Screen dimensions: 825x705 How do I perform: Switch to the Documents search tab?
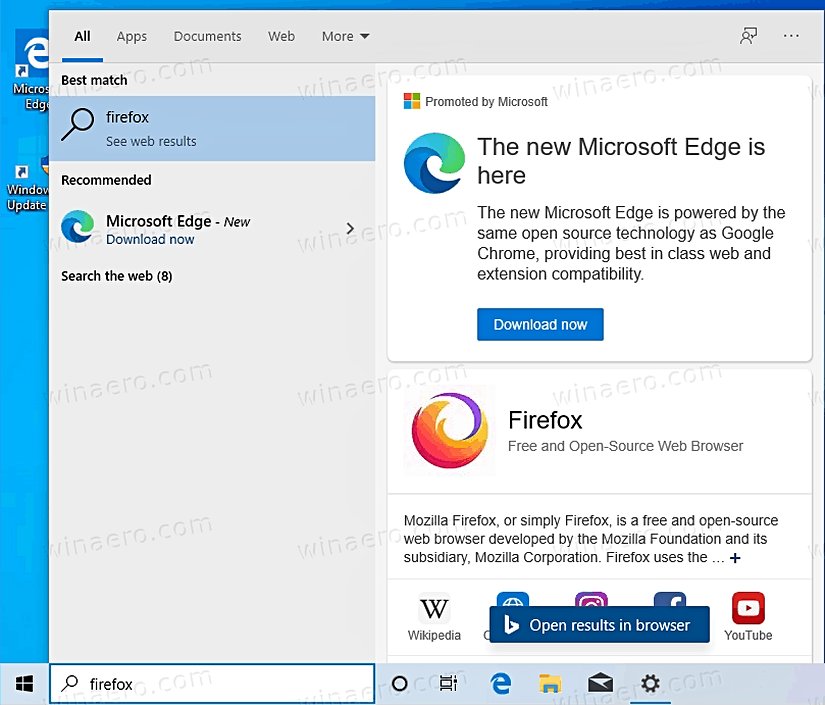[x=207, y=36]
